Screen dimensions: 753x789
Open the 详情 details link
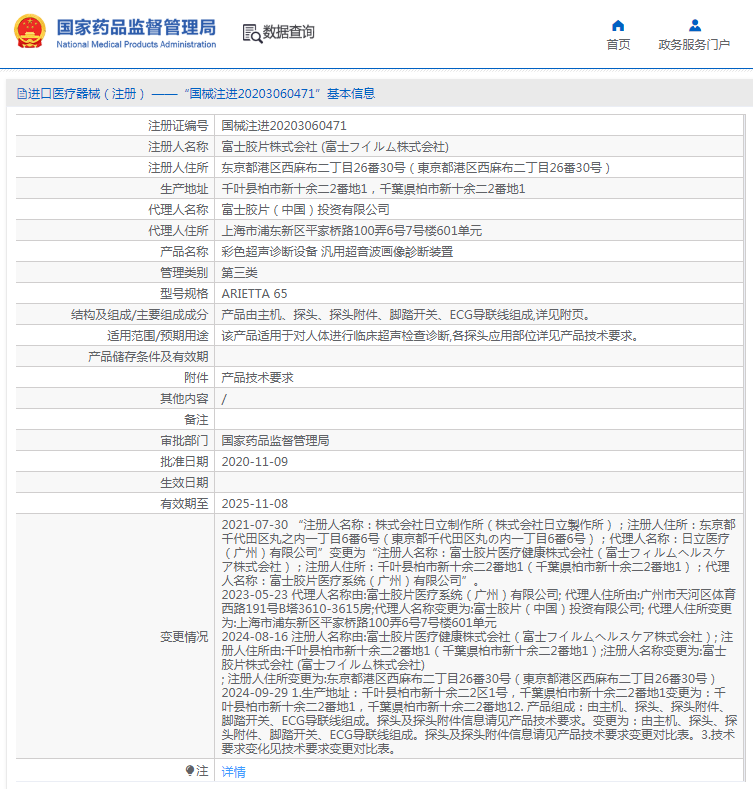(x=234, y=771)
